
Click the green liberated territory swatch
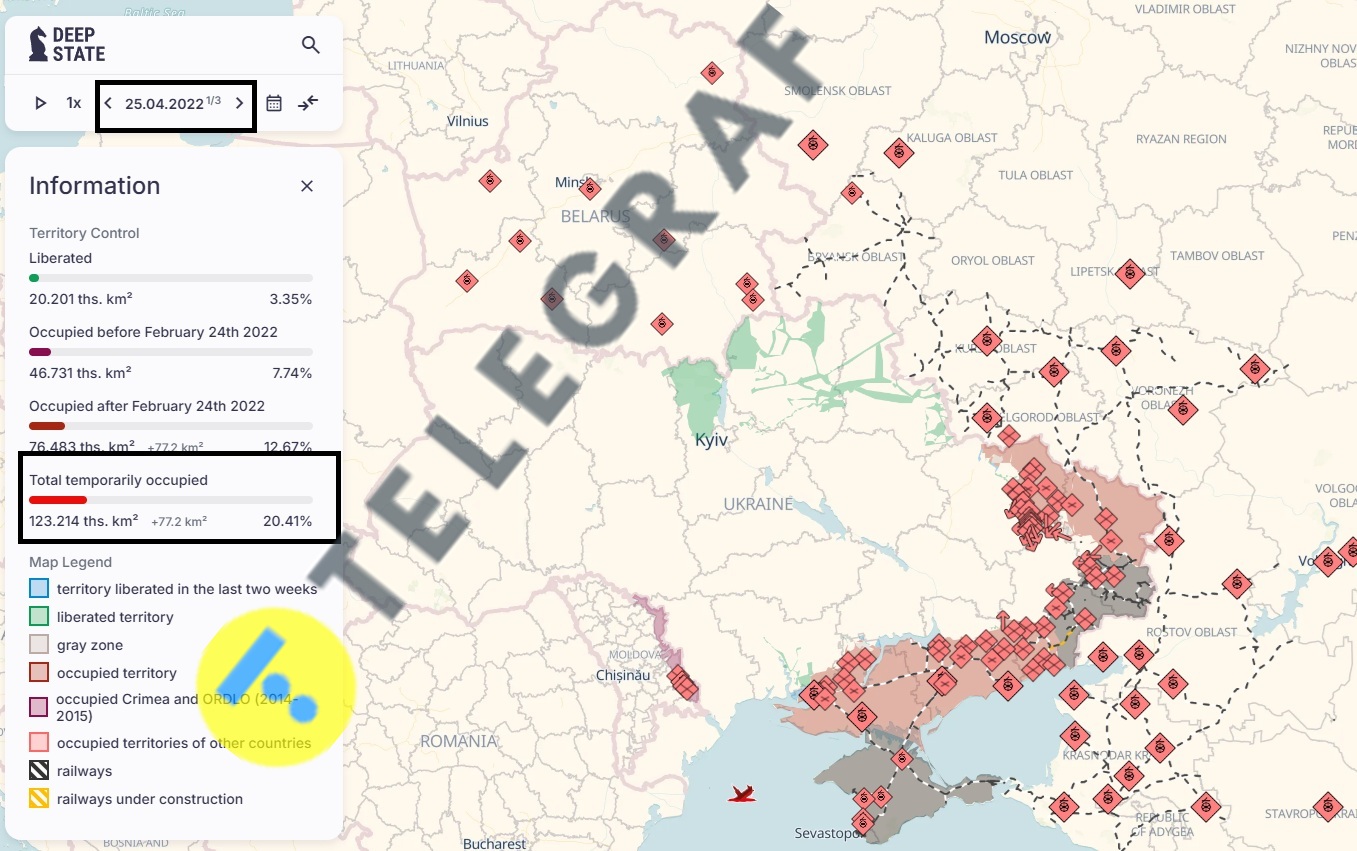[x=39, y=617]
